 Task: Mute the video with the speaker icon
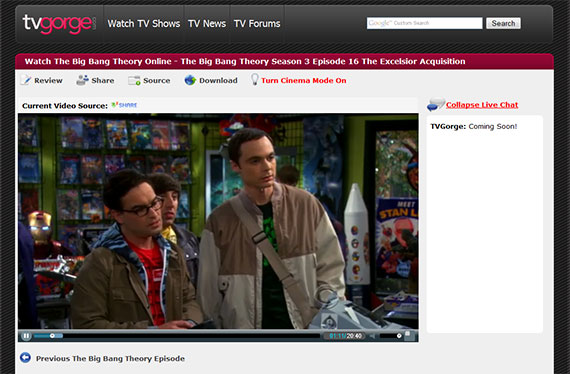[x=373, y=336]
